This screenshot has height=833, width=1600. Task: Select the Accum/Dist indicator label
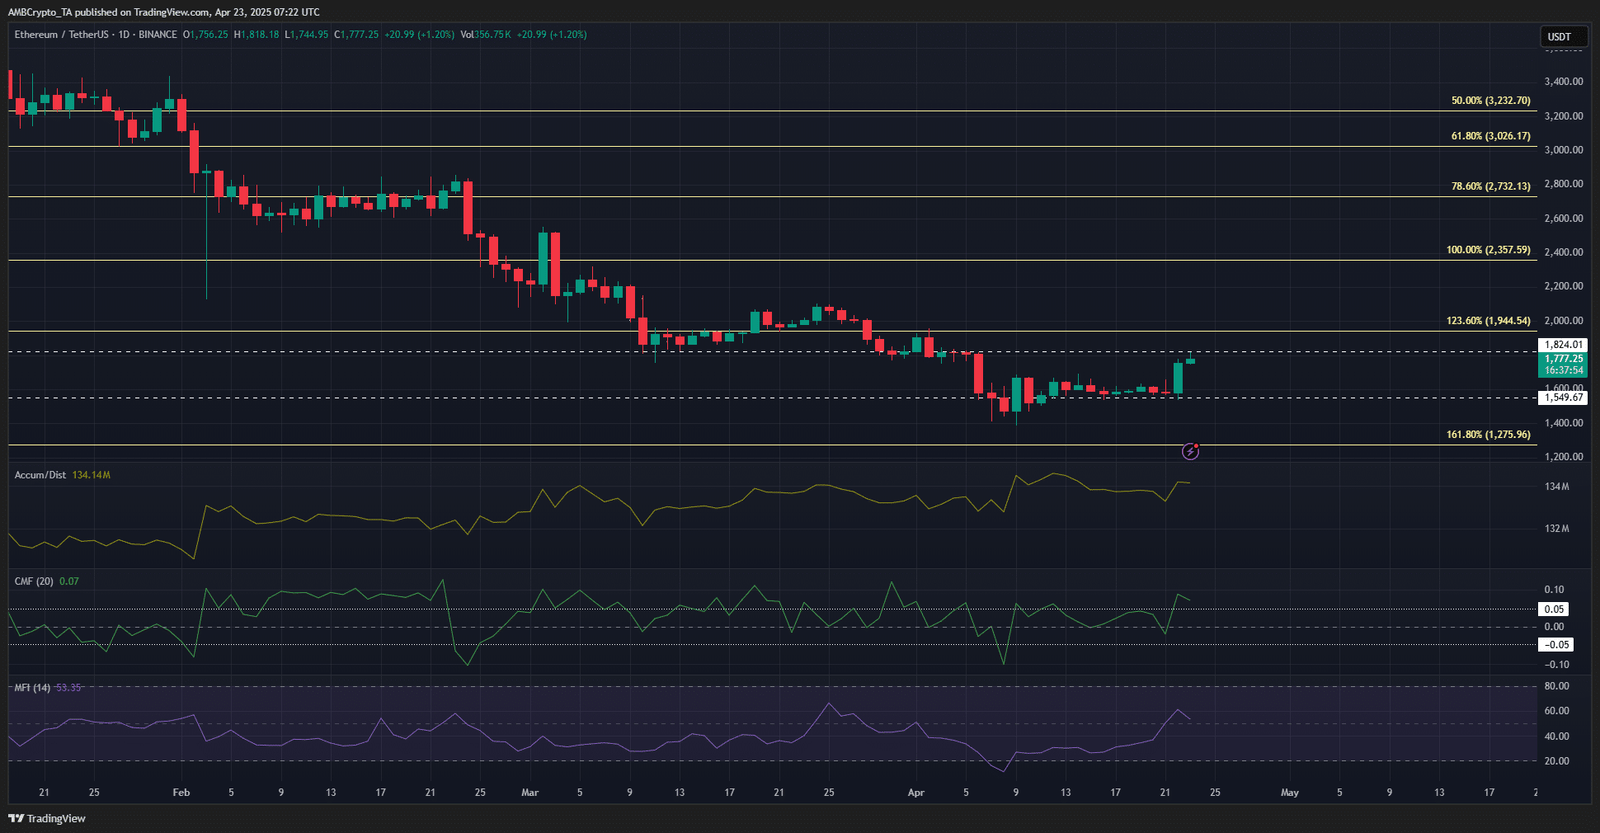pos(40,475)
